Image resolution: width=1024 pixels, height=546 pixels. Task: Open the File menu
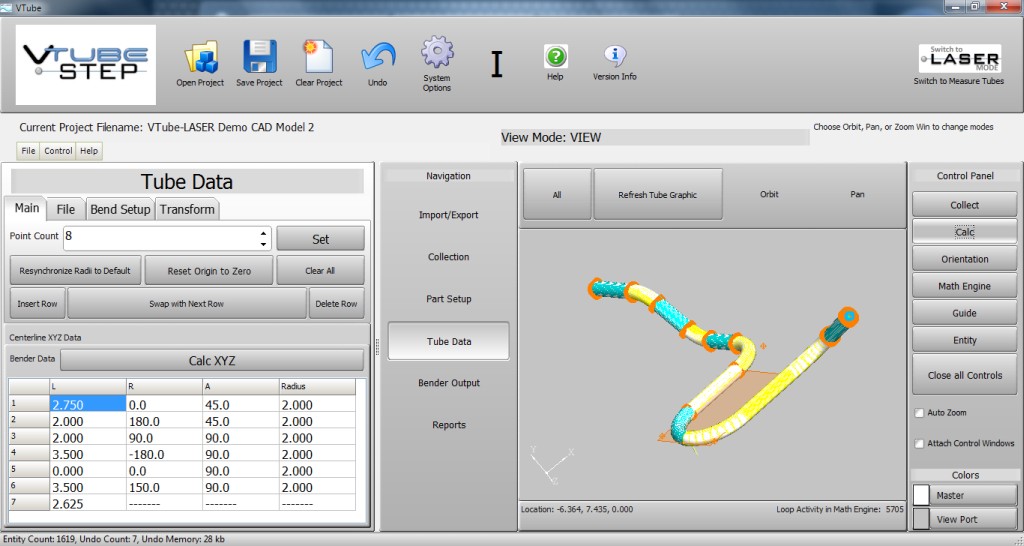pos(29,151)
